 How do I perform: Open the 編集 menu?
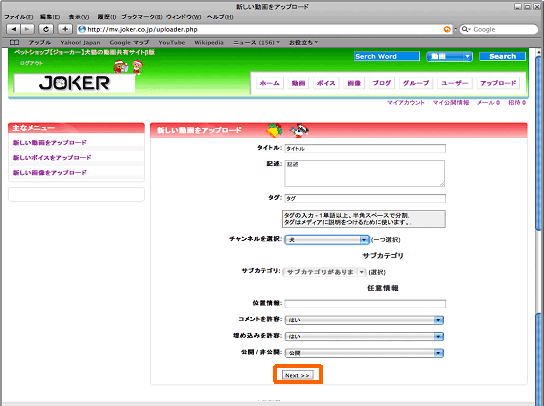(50, 17)
